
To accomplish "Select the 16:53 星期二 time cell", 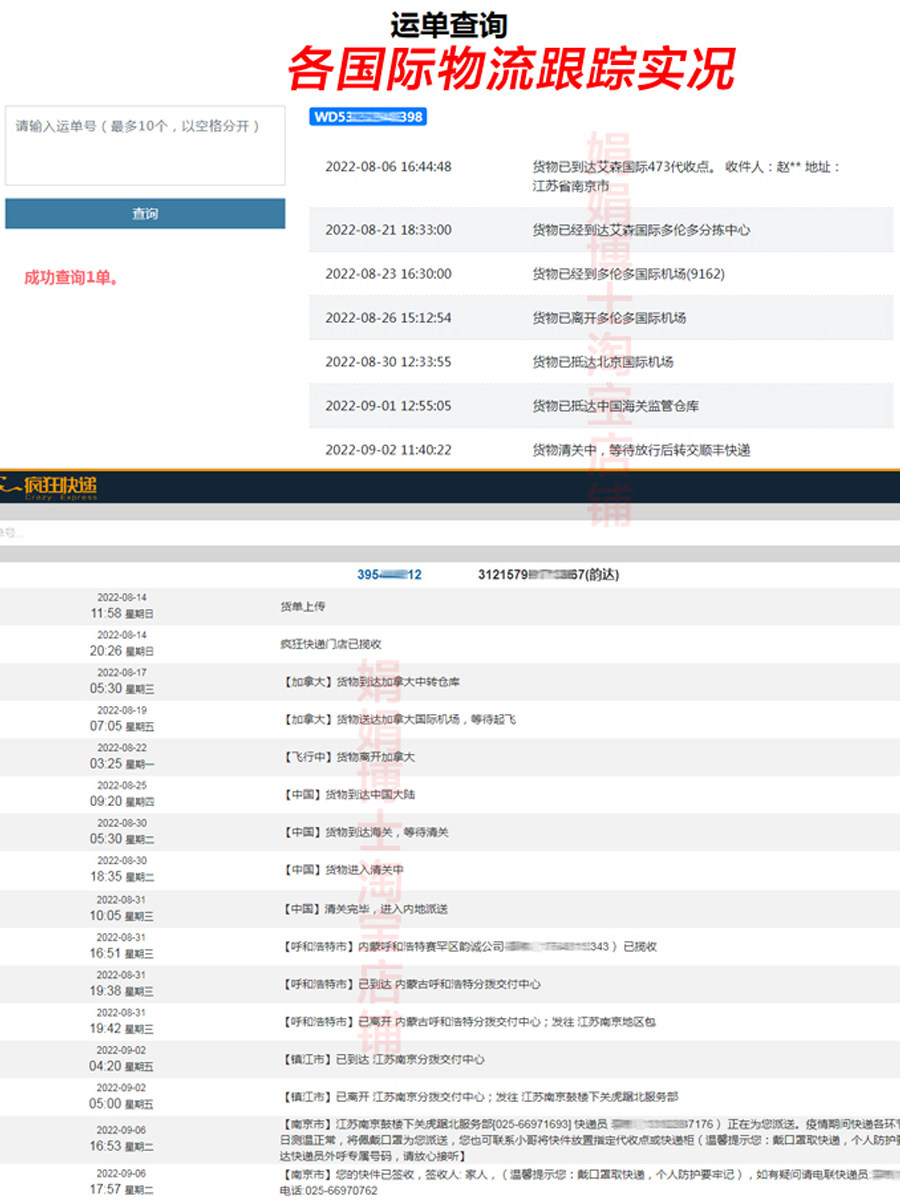I will [x=122, y=1138].
